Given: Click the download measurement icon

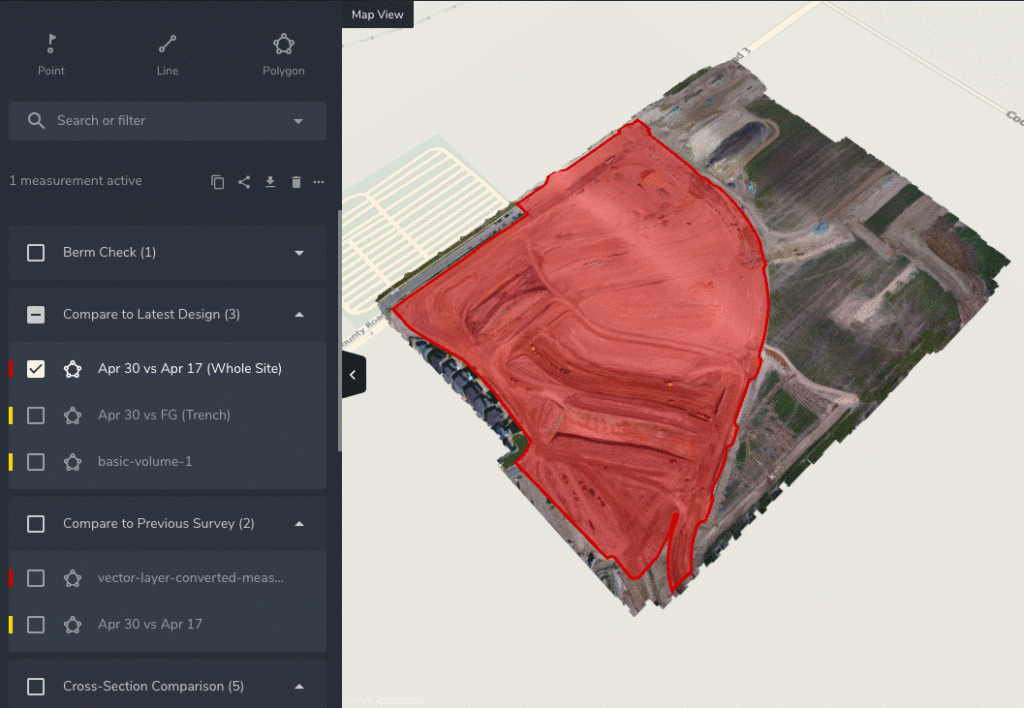Looking at the screenshot, I should point(270,182).
